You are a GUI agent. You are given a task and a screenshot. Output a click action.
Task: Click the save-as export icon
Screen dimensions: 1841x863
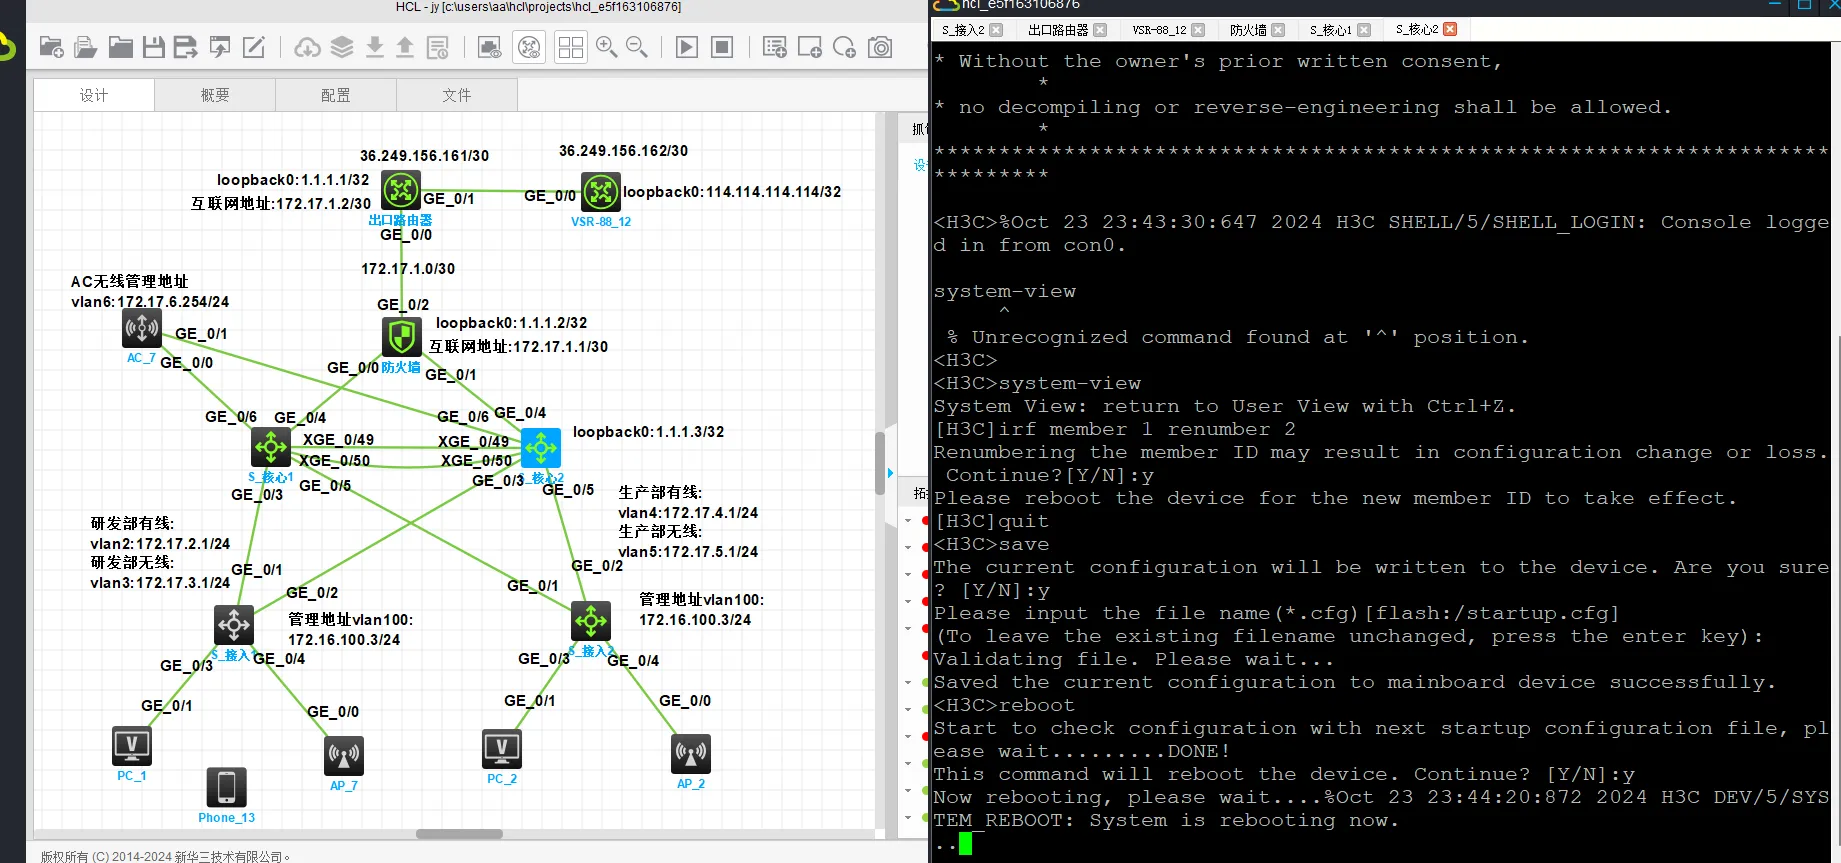click(x=186, y=47)
